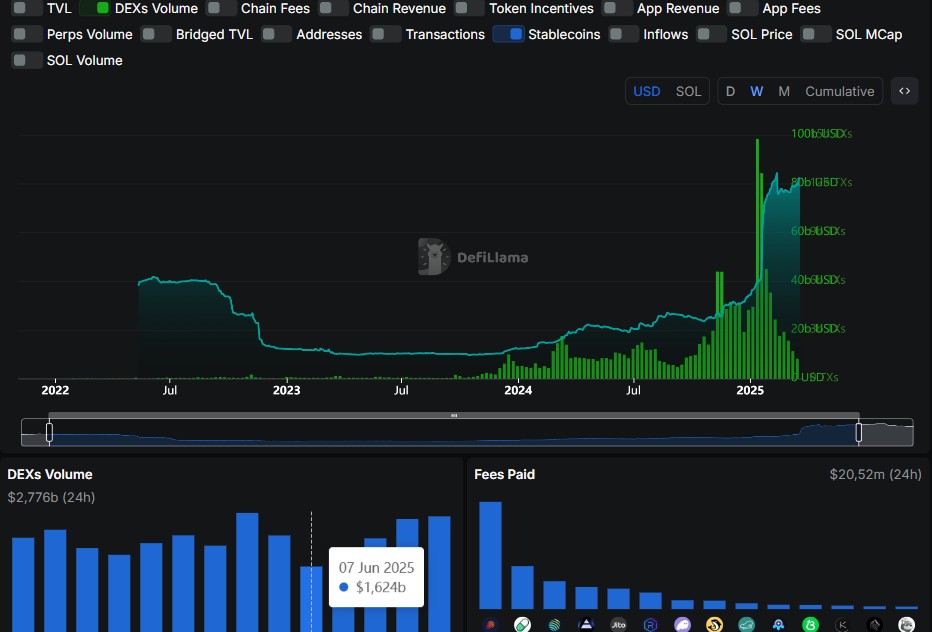Select USD denomination
The image size is (932, 632).
[x=647, y=91]
